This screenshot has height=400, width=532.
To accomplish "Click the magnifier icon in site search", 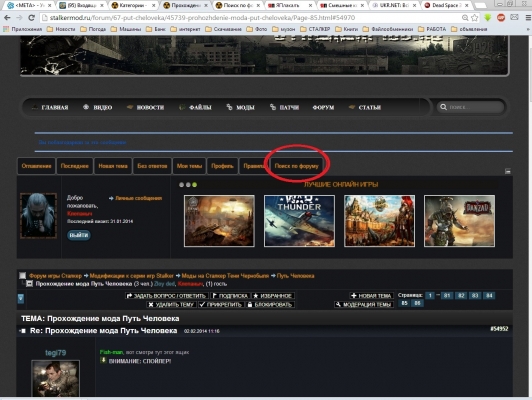I will [443, 107].
